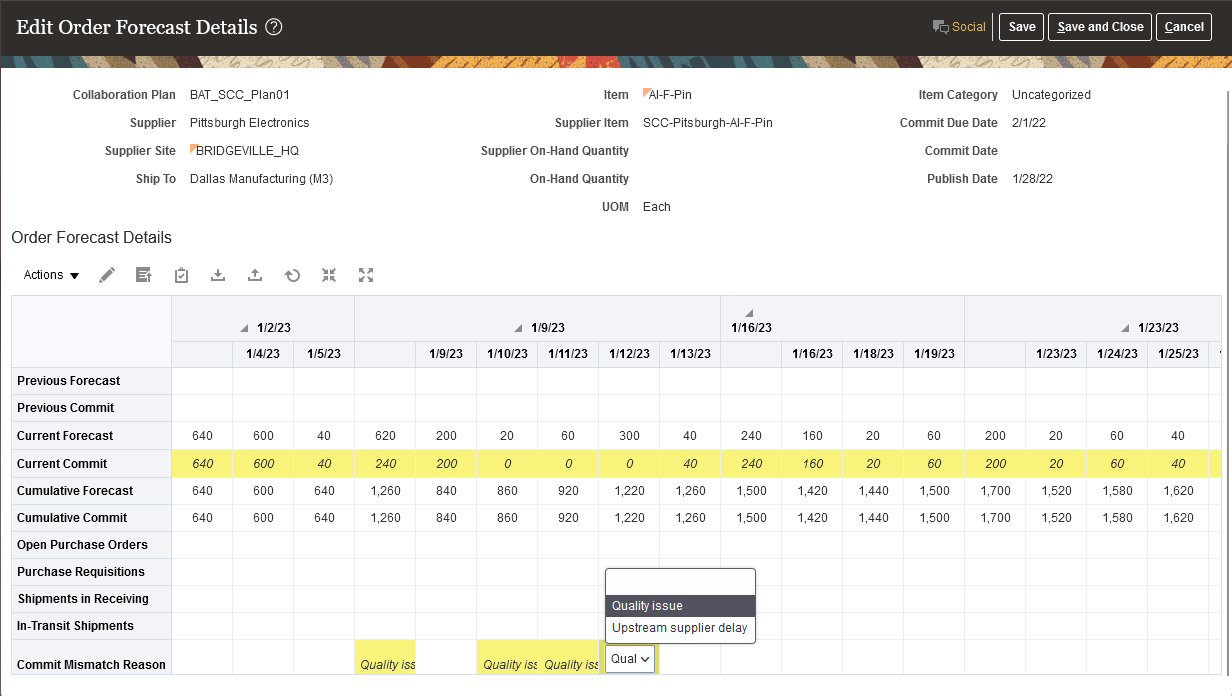Open the Social link in the header
Screen dimensions: 1232x696
tap(969, 27)
